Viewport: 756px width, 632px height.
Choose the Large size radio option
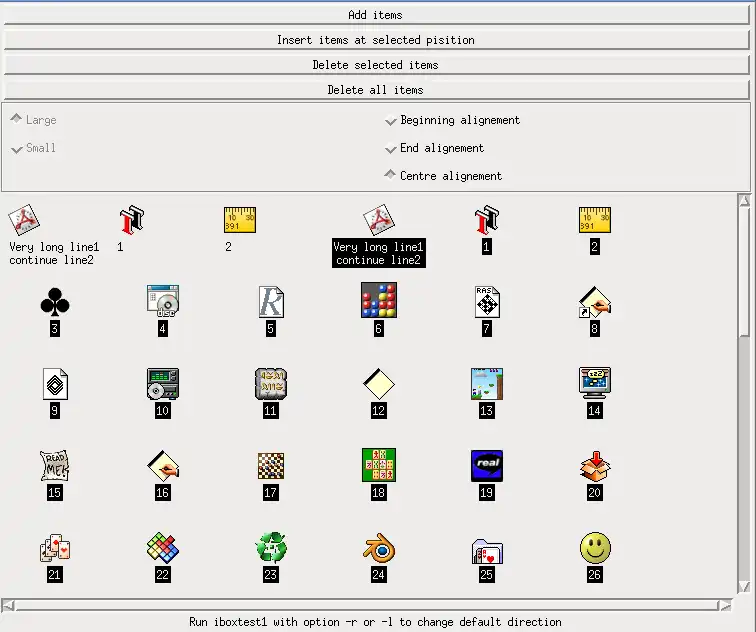[x=34, y=120]
